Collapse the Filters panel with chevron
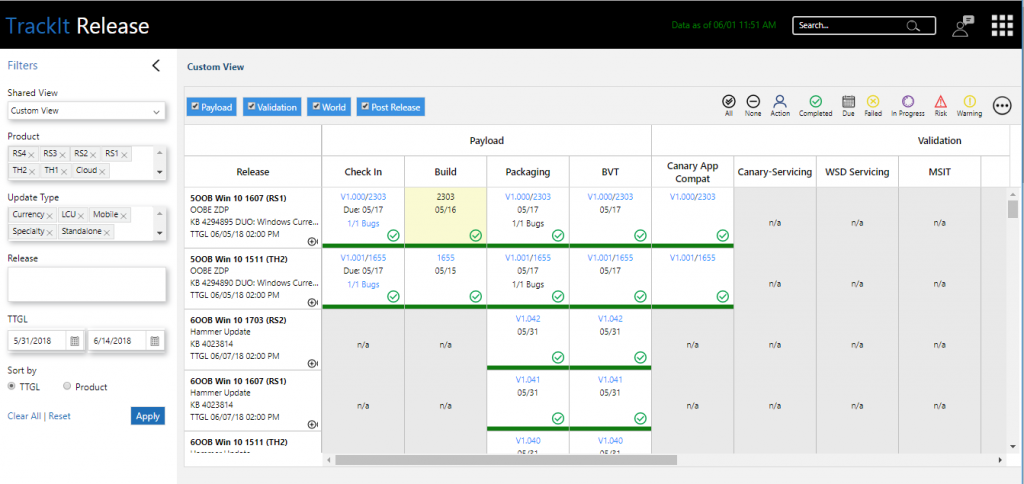This screenshot has width=1024, height=484. (155, 65)
